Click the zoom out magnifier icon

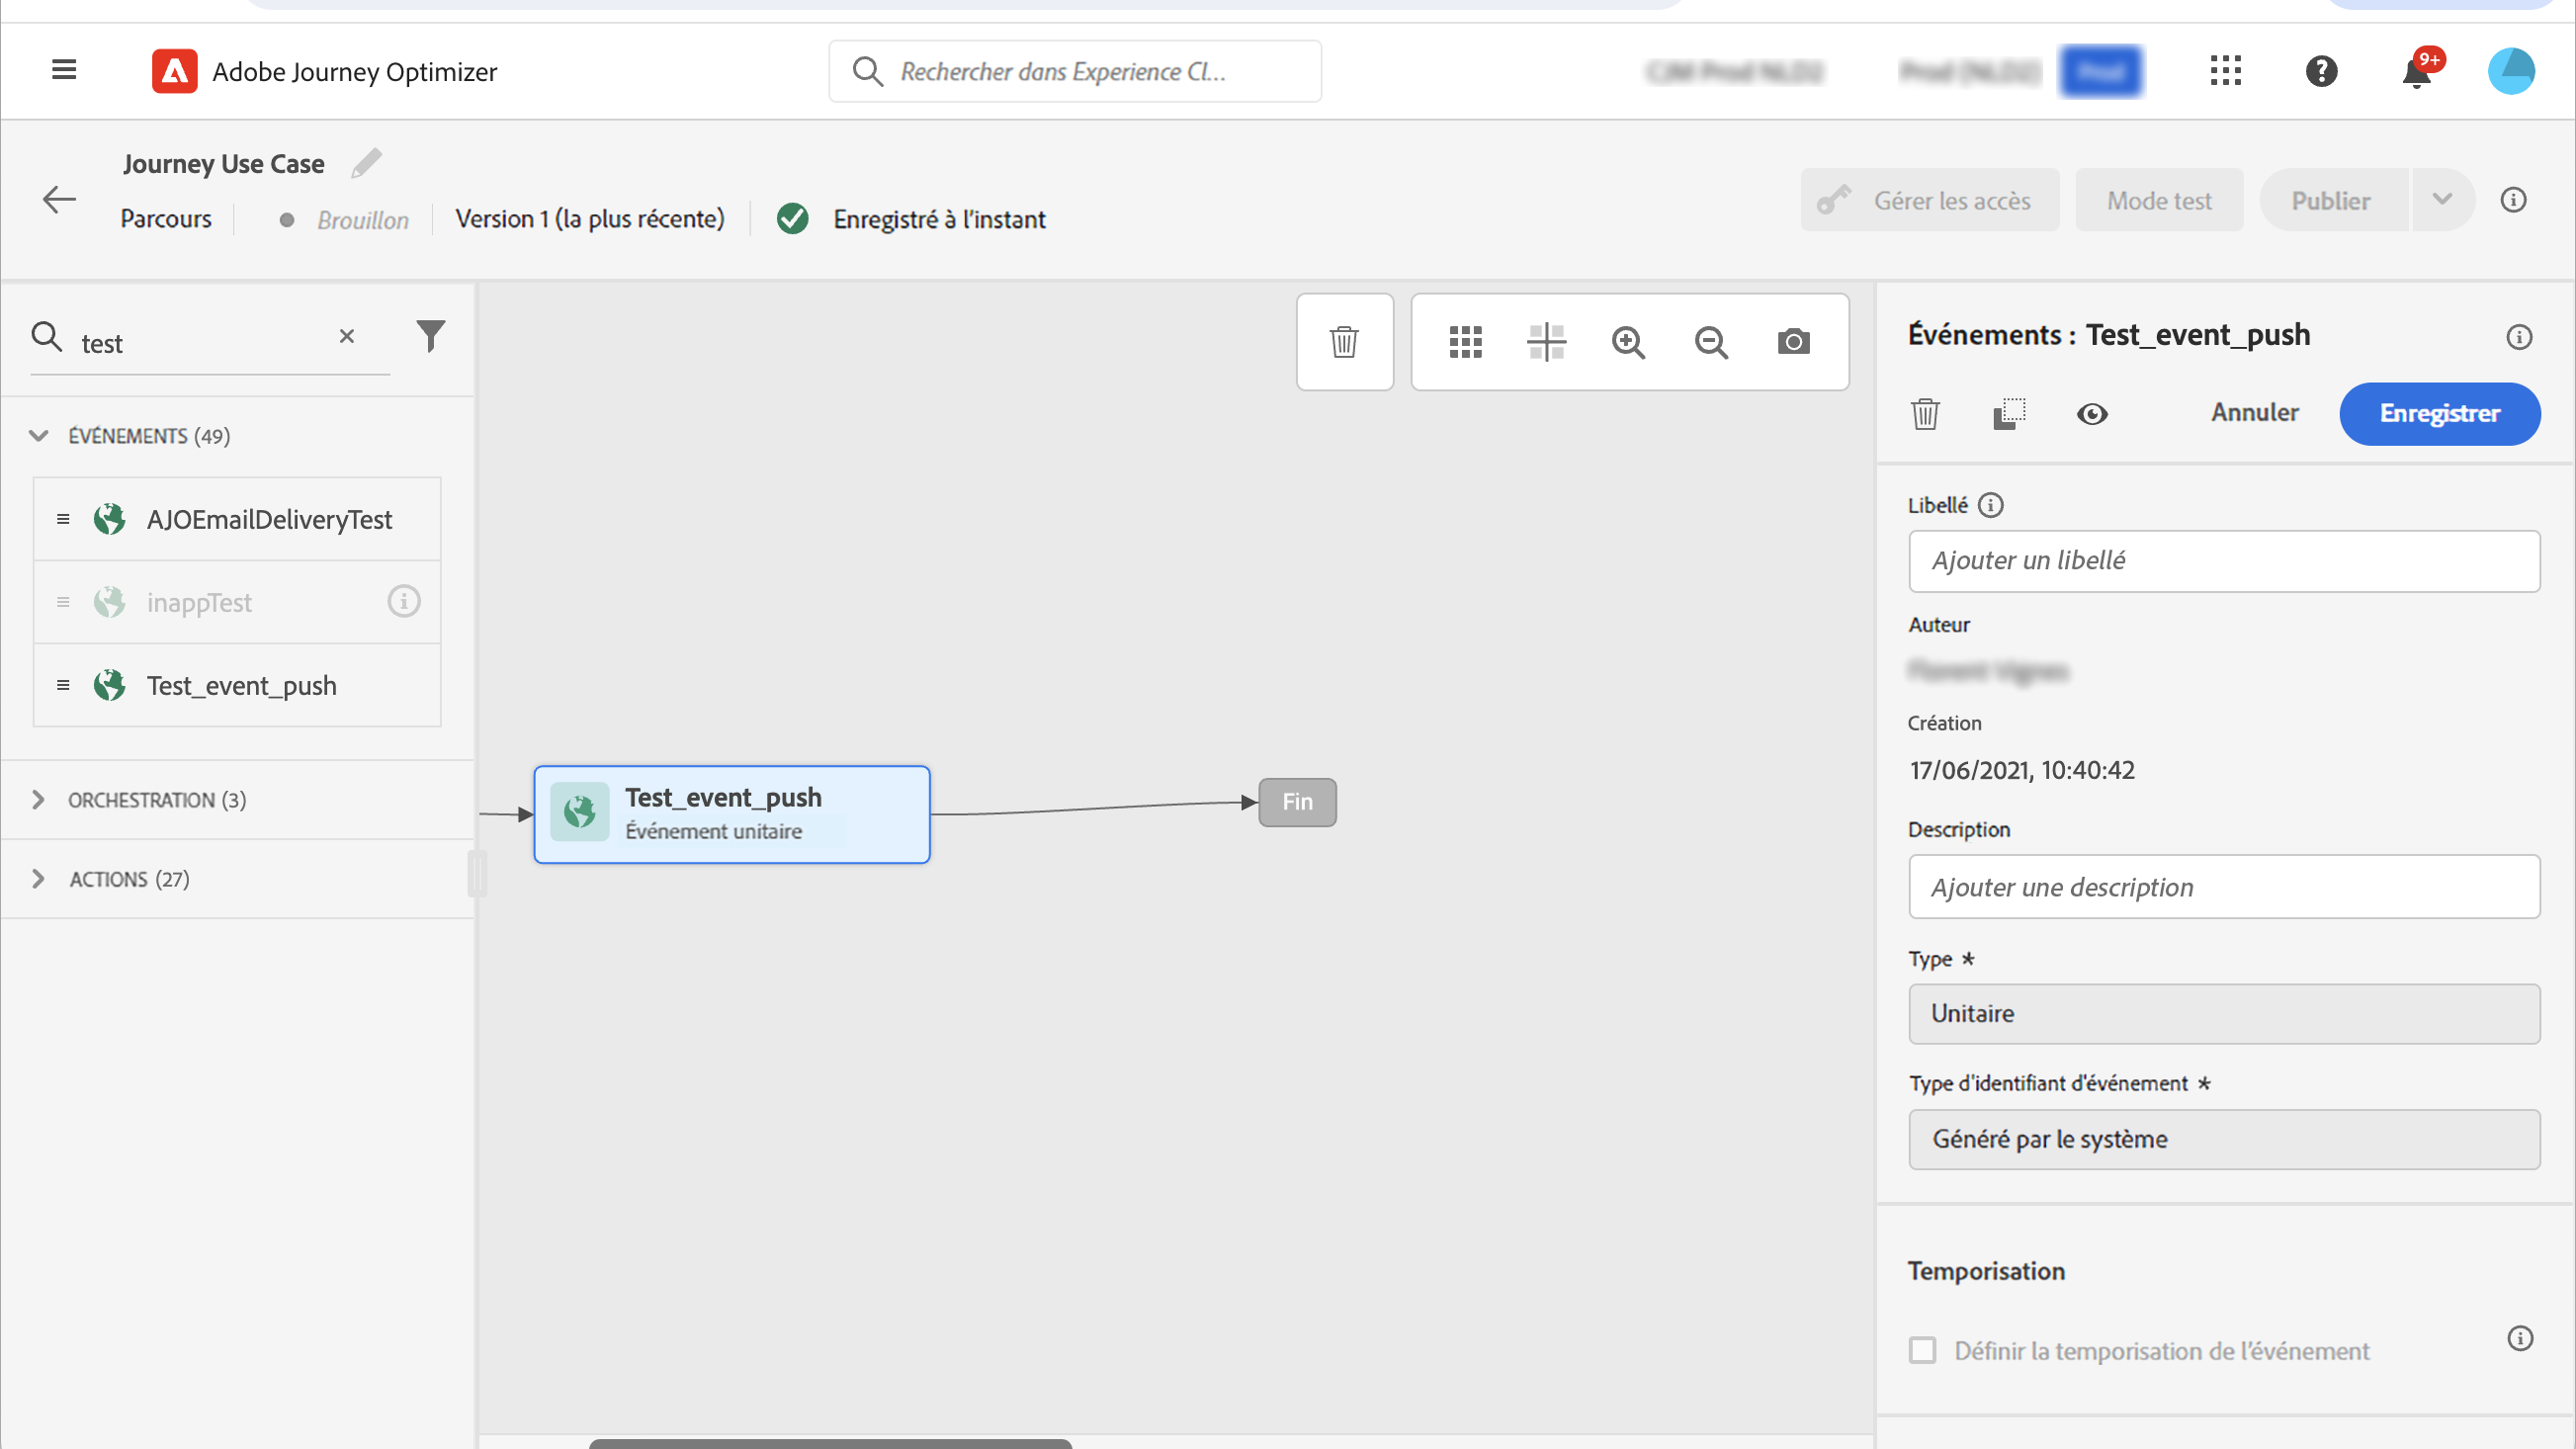pos(1711,342)
